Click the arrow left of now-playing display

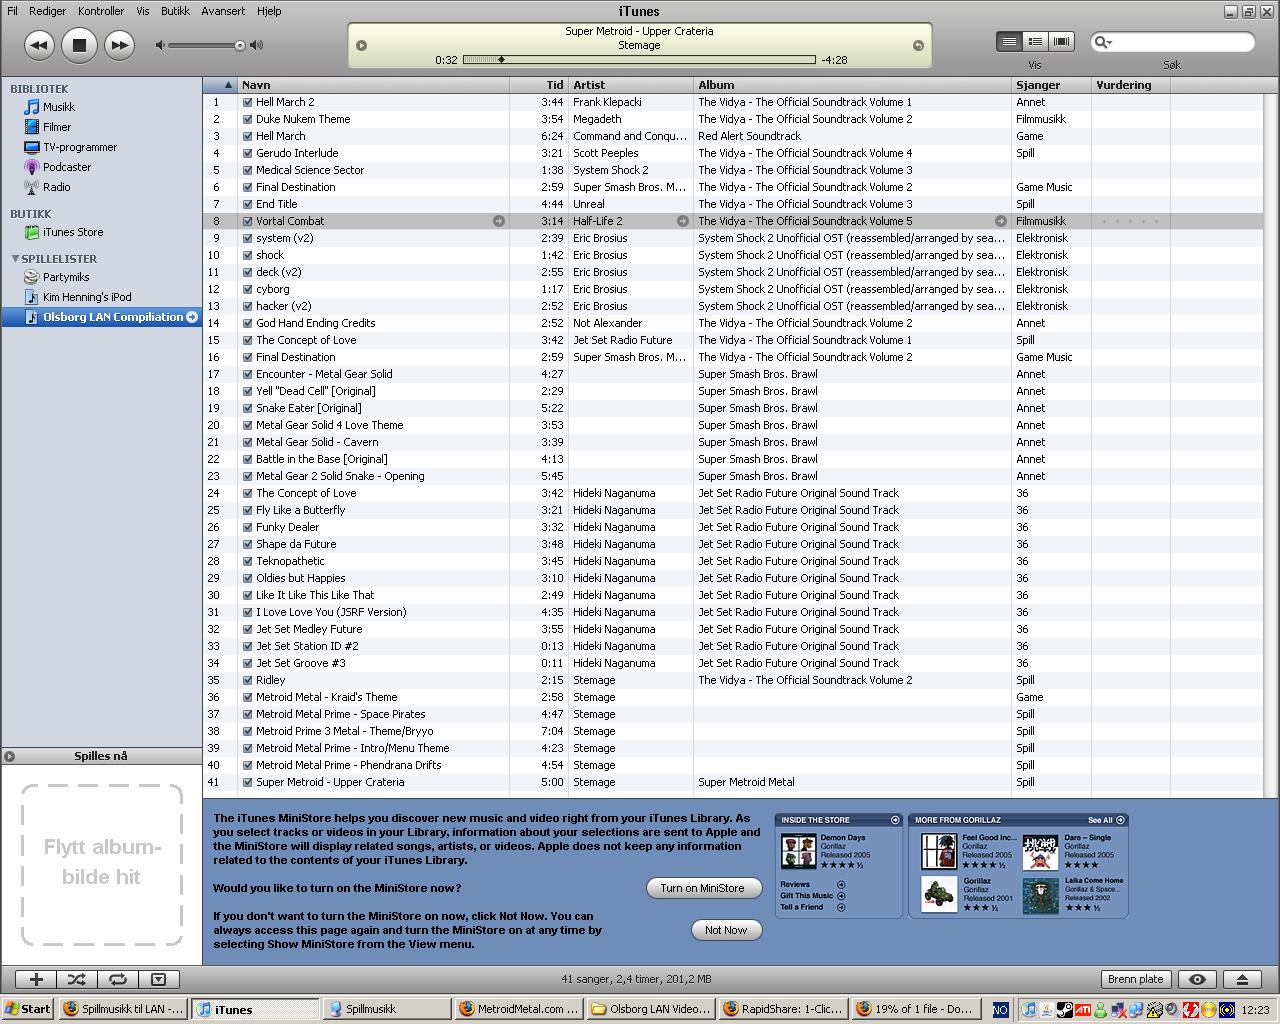362,45
